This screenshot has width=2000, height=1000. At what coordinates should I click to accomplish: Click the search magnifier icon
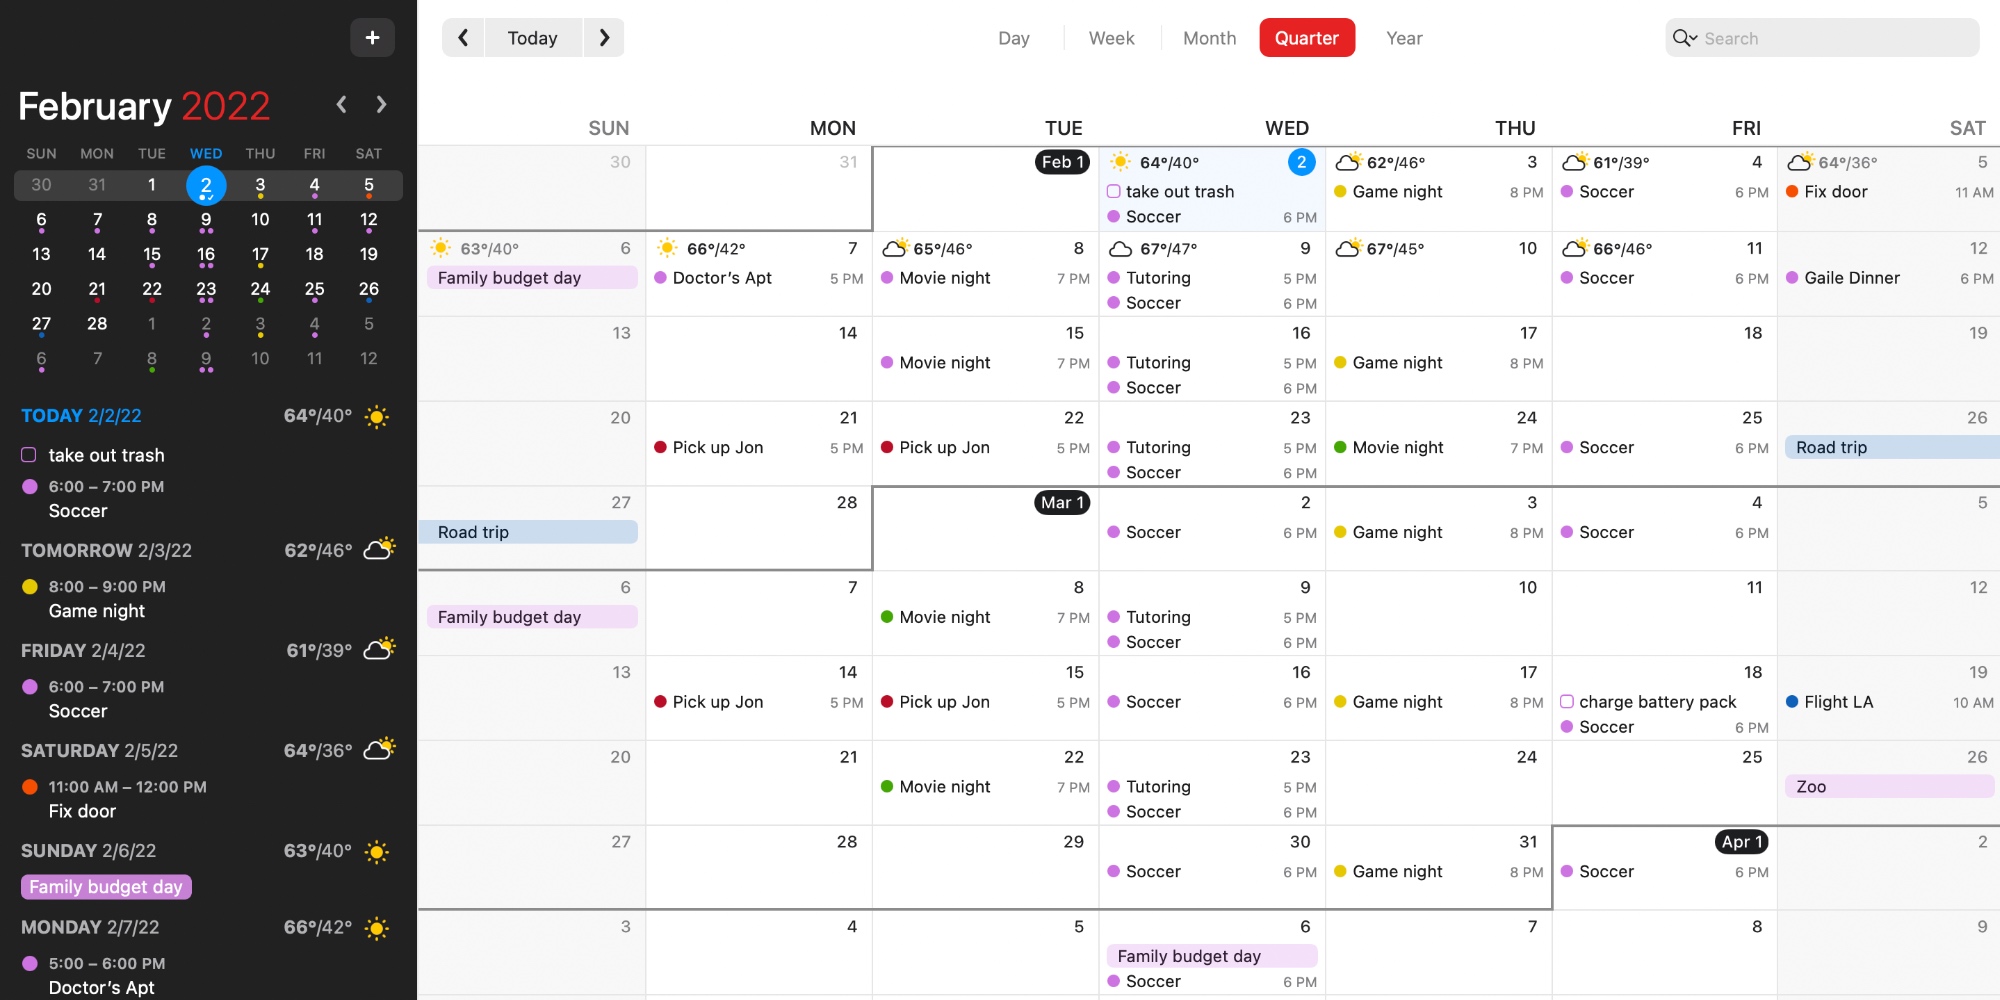coord(1680,38)
